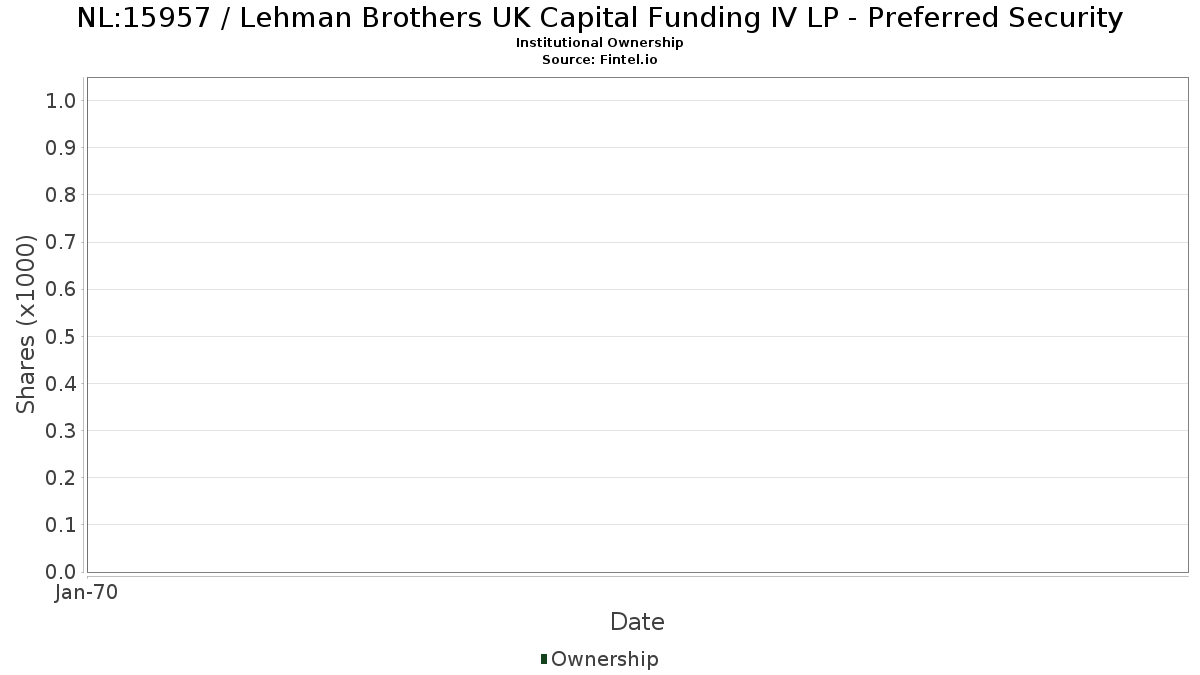Viewport: 1200px width, 675px height.
Task: Click the 0.8 y-axis tick label
Action: click(61, 195)
